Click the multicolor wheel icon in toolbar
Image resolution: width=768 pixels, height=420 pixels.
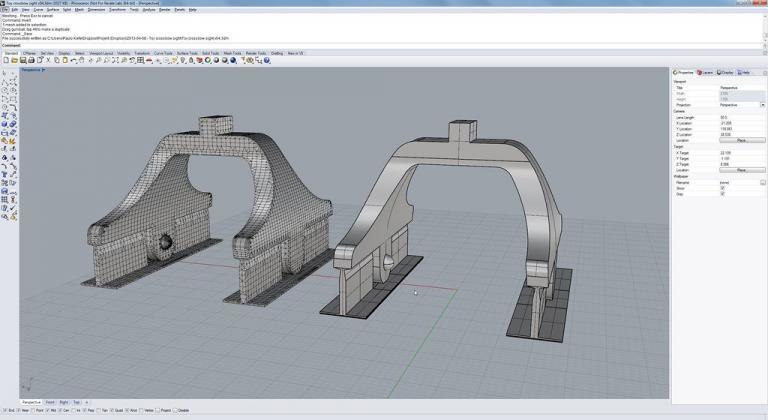(208, 60)
